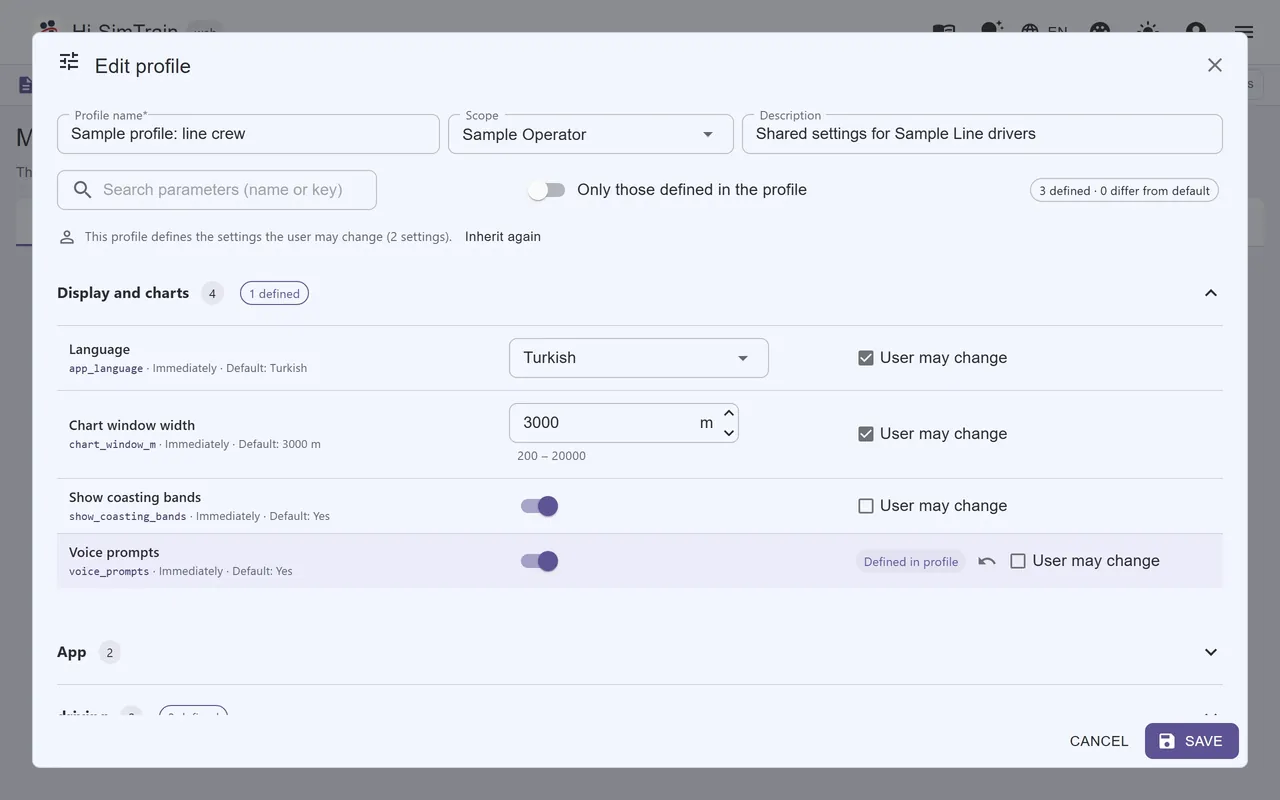Click the 'voice_prompts' key text
Viewport: 1280px width, 800px height.
pyautogui.click(x=109, y=571)
